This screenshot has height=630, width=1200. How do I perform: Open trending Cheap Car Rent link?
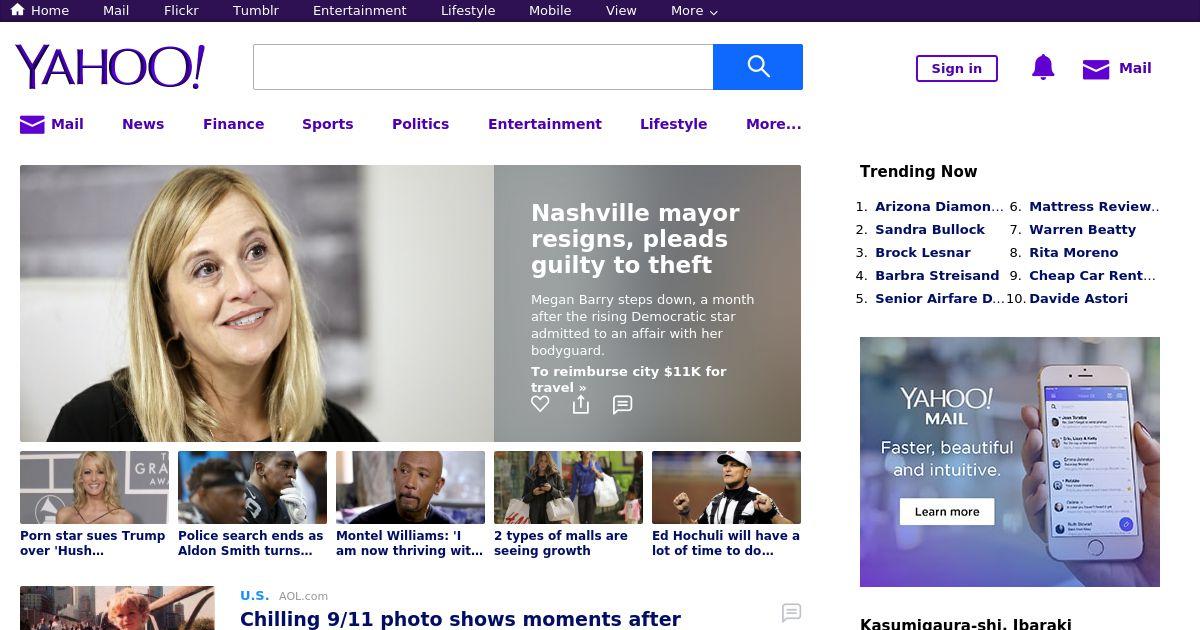(1092, 276)
